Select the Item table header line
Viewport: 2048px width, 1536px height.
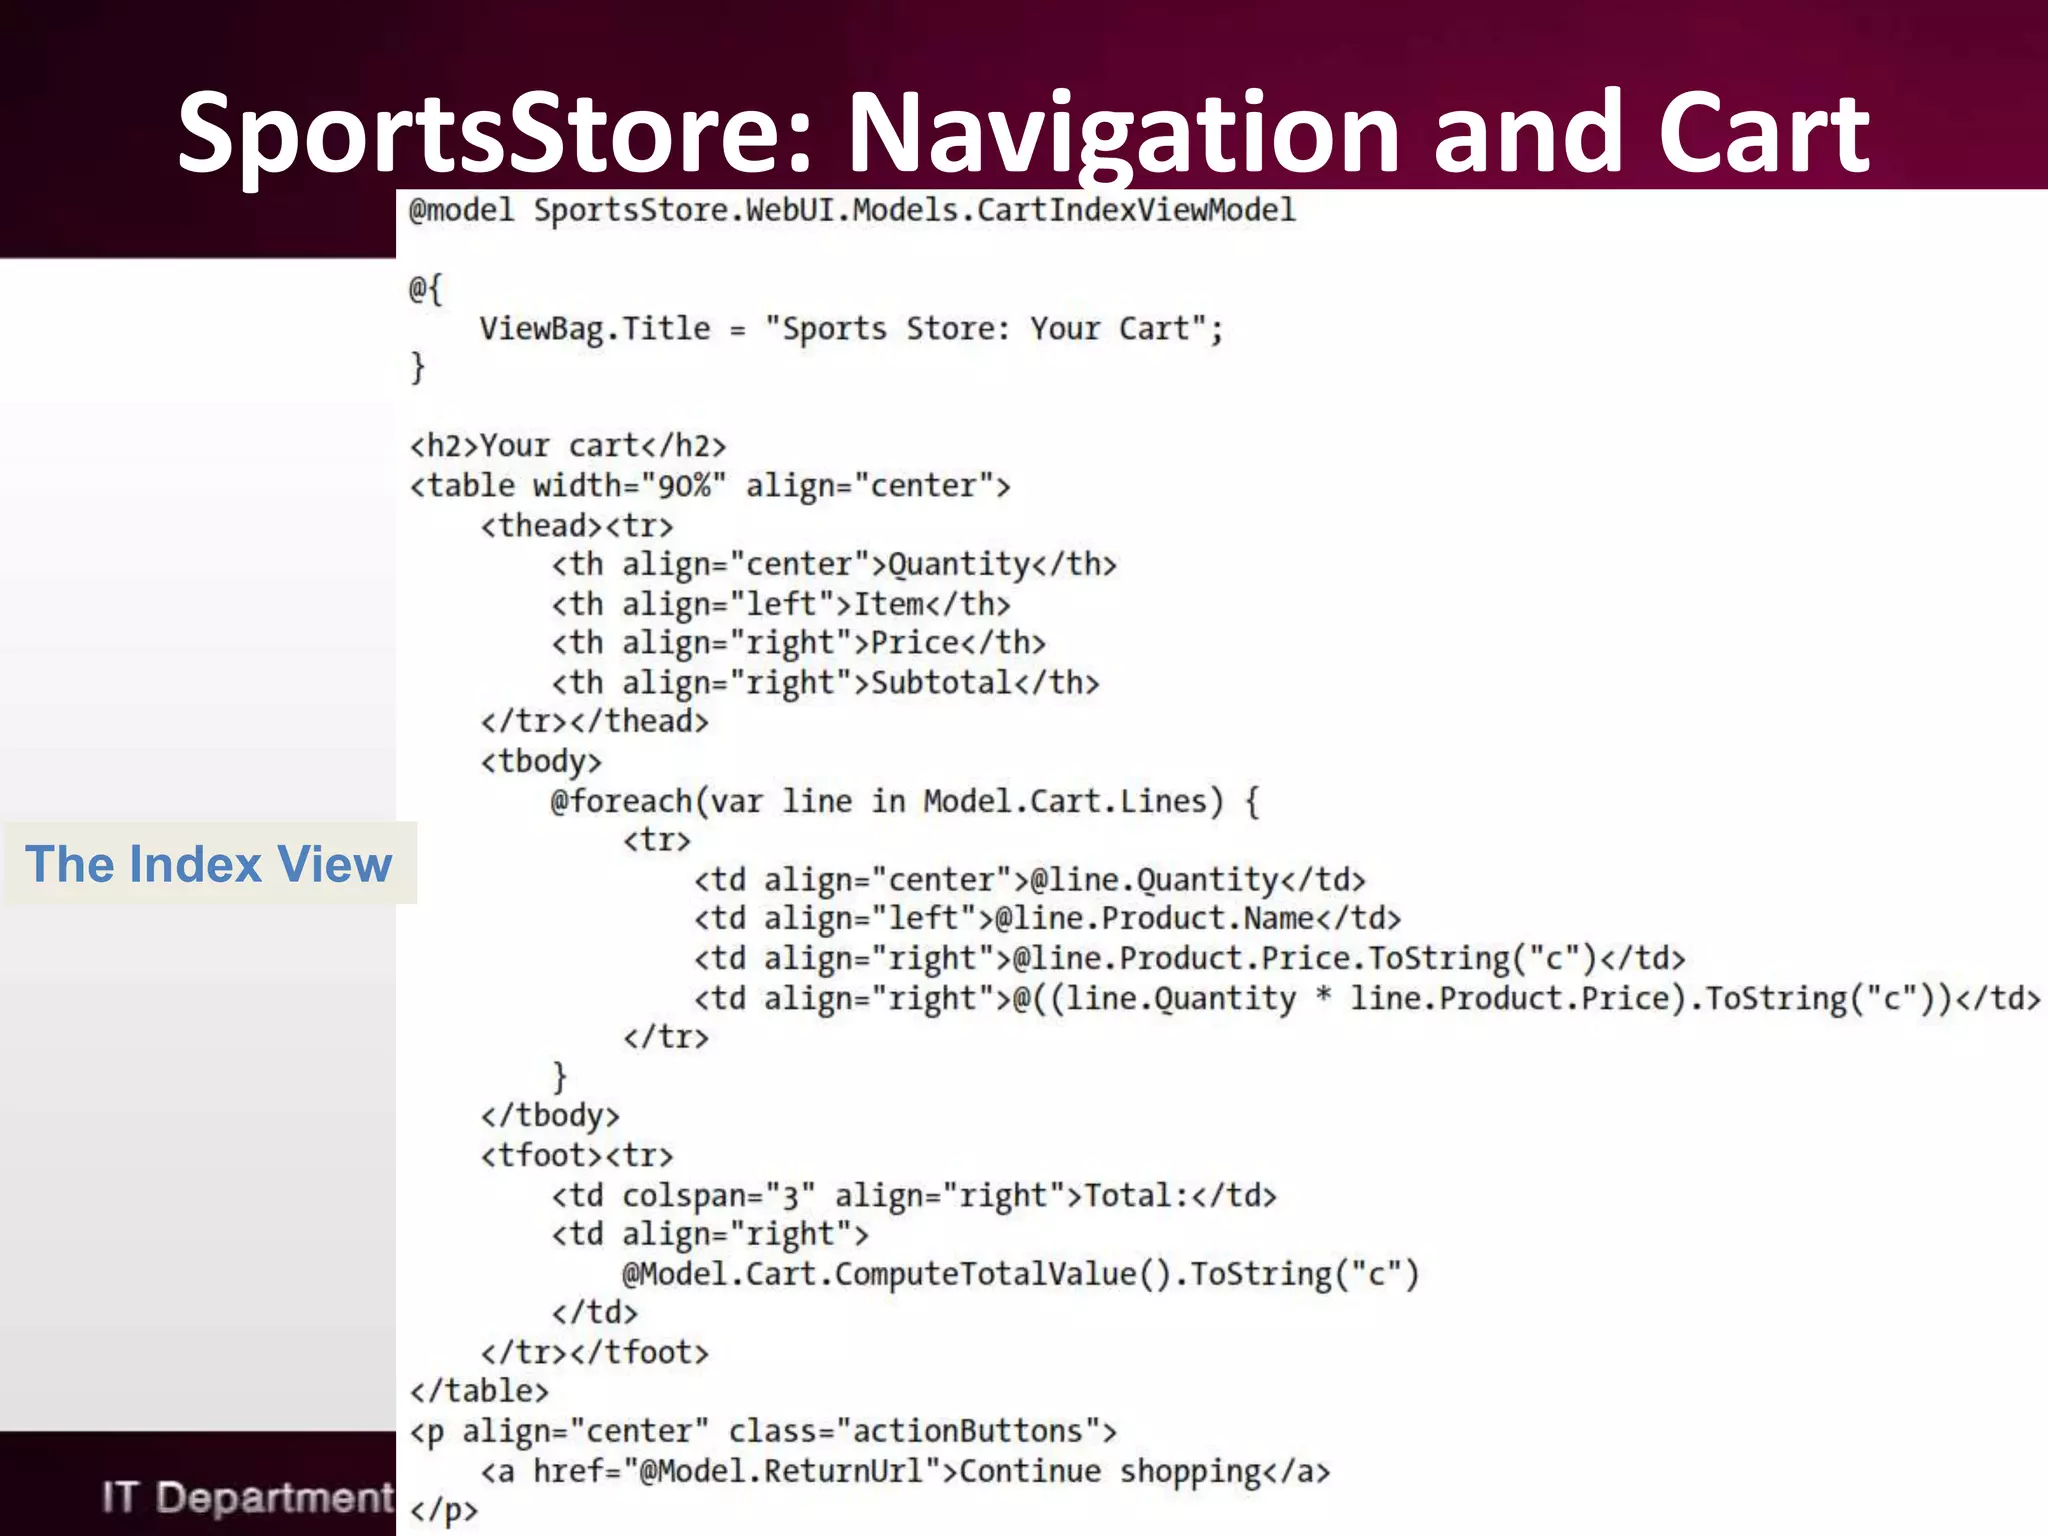pyautogui.click(x=781, y=604)
